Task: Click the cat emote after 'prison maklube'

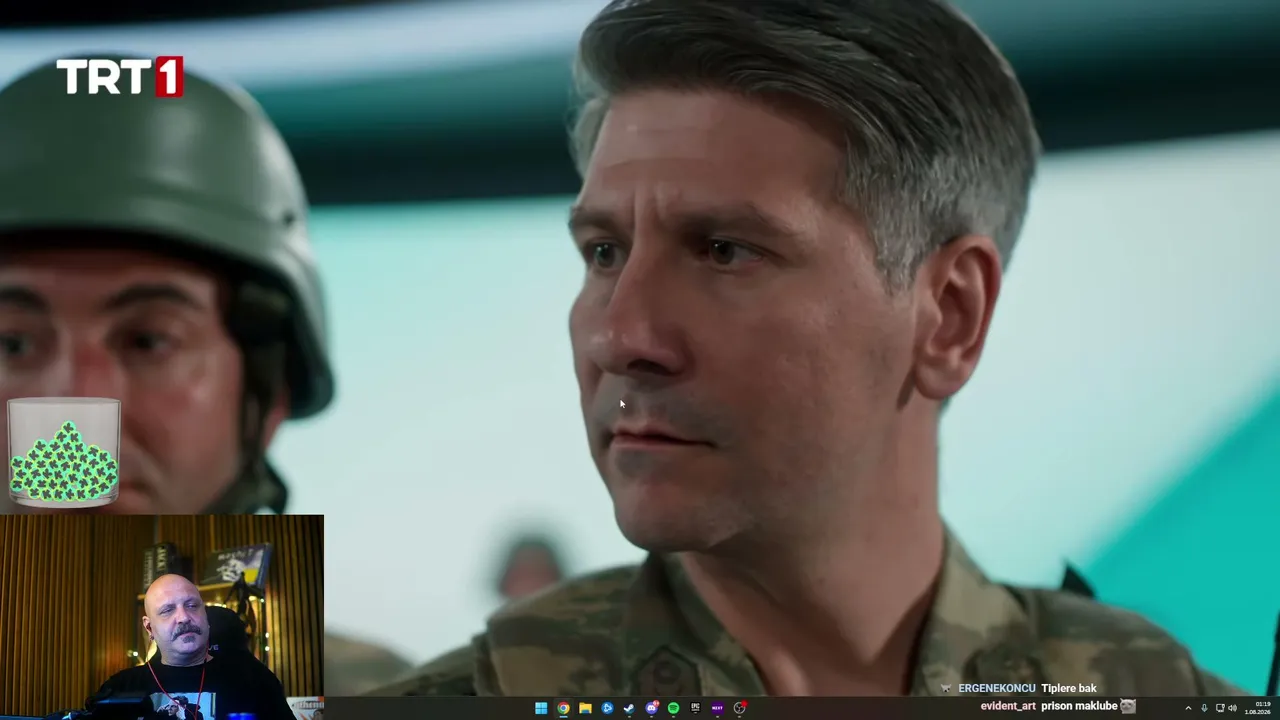Action: click(1128, 706)
